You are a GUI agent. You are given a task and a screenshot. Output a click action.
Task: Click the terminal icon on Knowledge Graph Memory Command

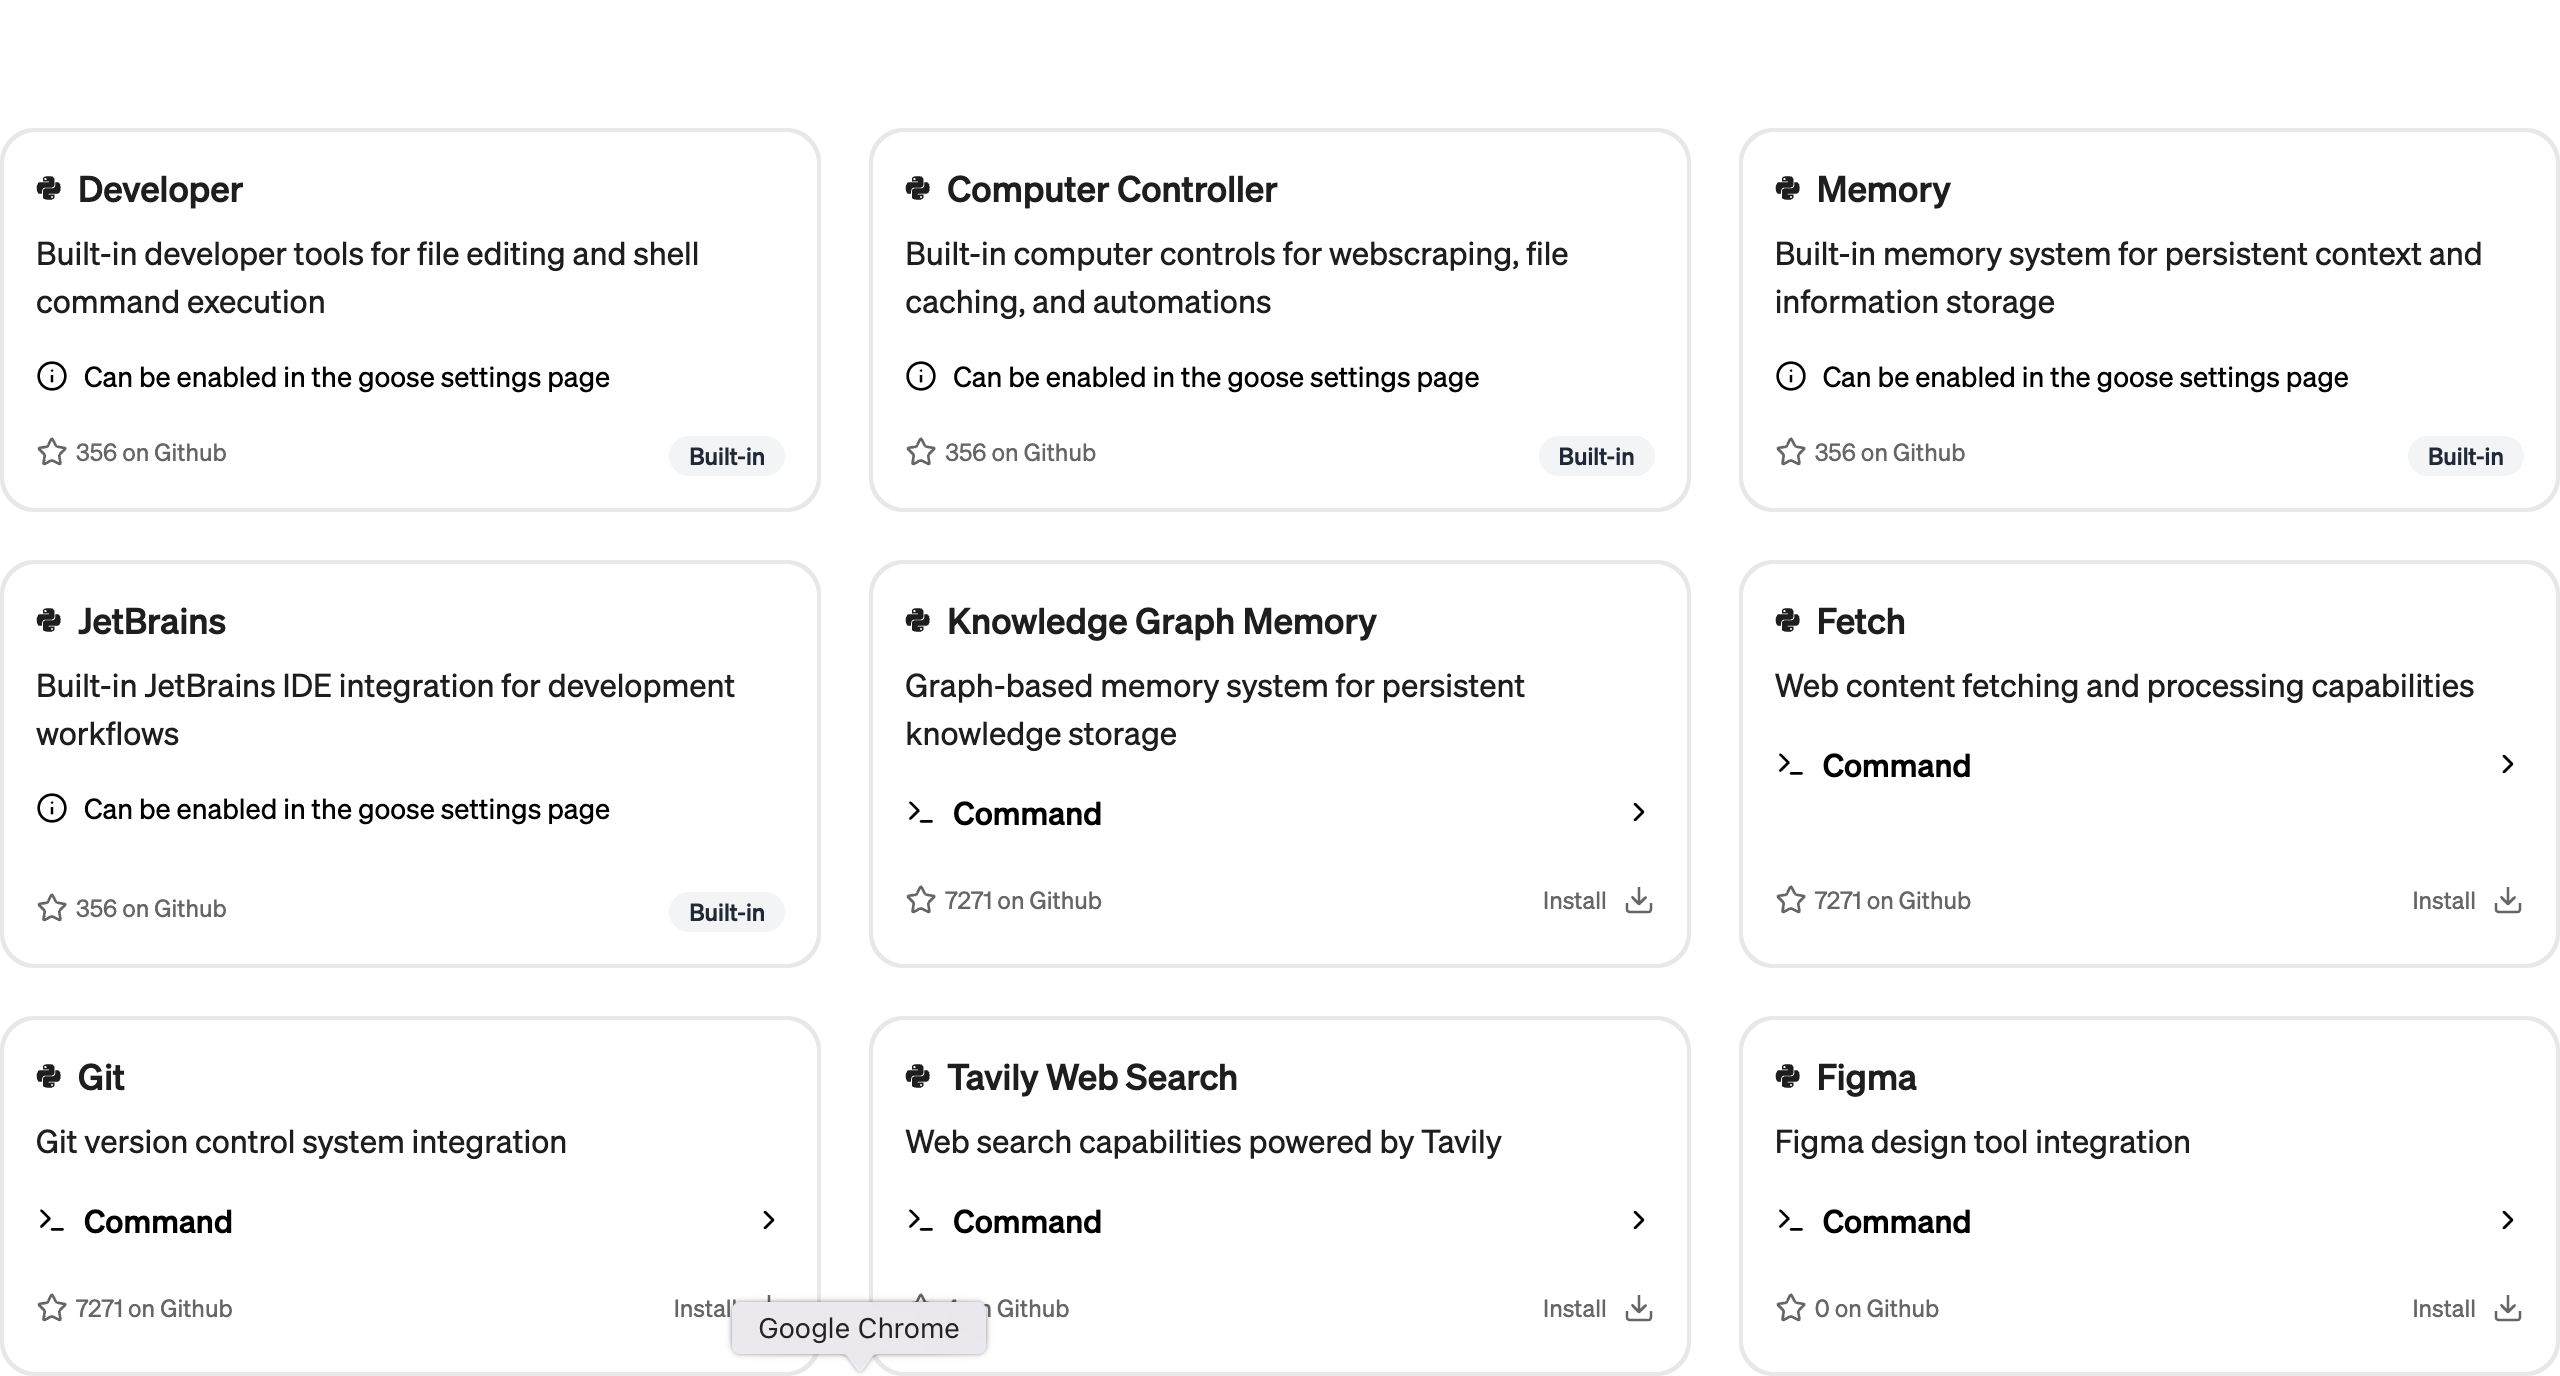[920, 813]
